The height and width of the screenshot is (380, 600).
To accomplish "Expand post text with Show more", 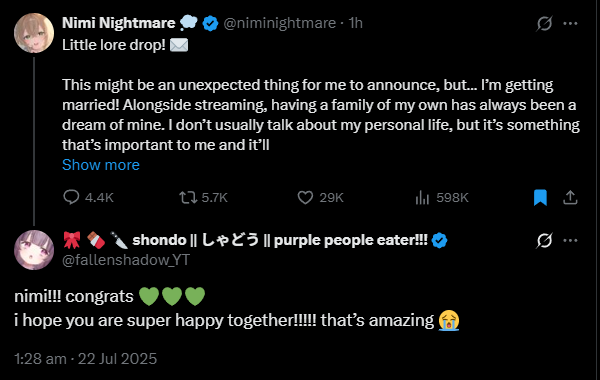I will pos(101,165).
